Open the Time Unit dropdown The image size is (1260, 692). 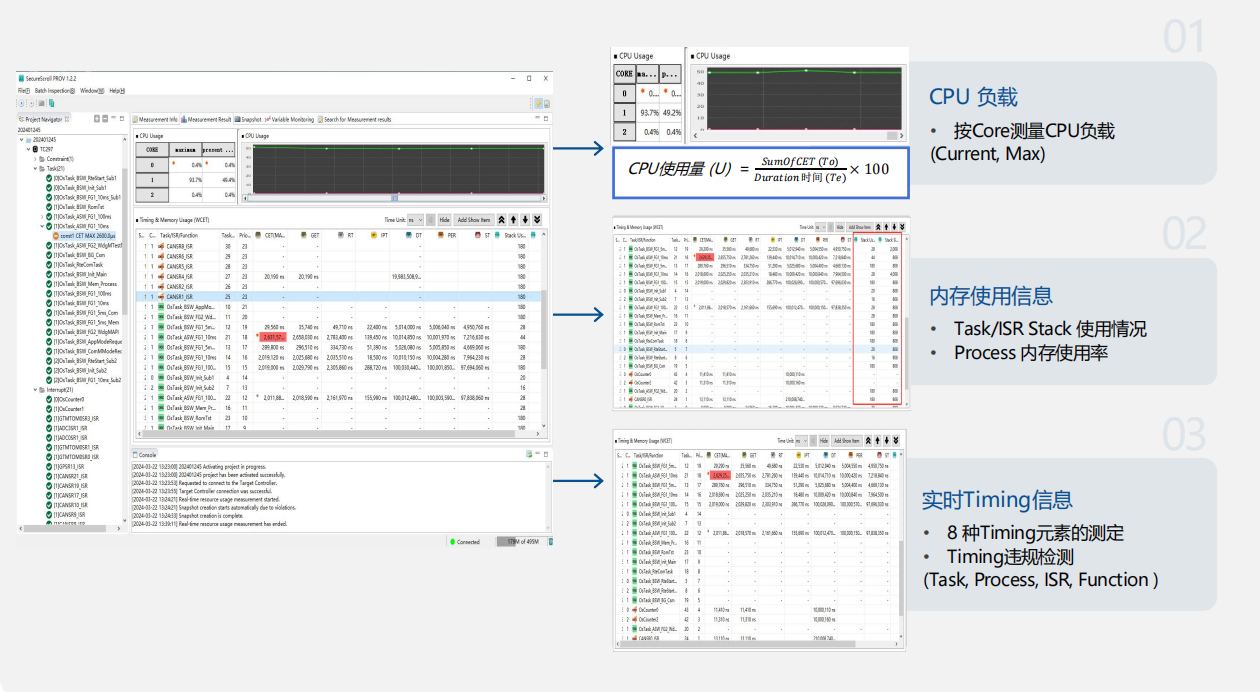point(416,220)
